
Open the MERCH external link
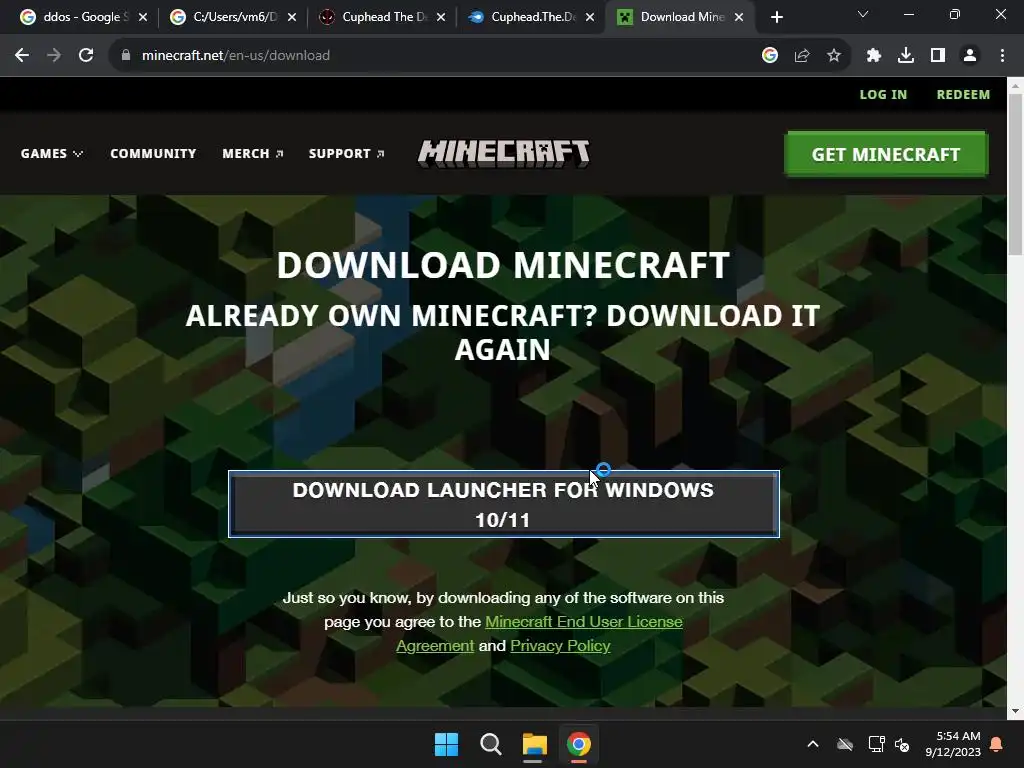coord(252,153)
